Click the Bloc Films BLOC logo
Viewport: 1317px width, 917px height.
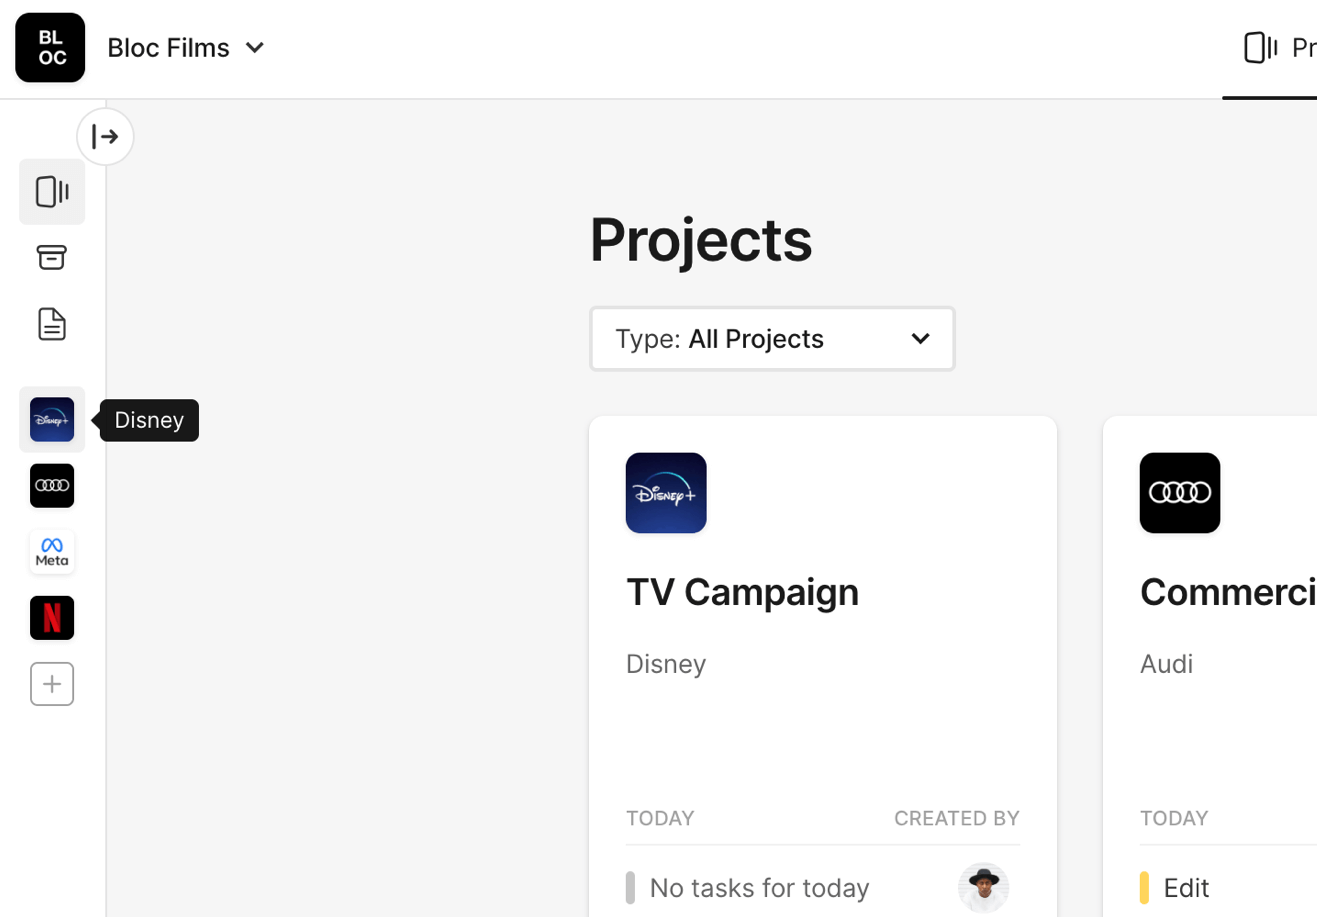pyautogui.click(x=50, y=48)
